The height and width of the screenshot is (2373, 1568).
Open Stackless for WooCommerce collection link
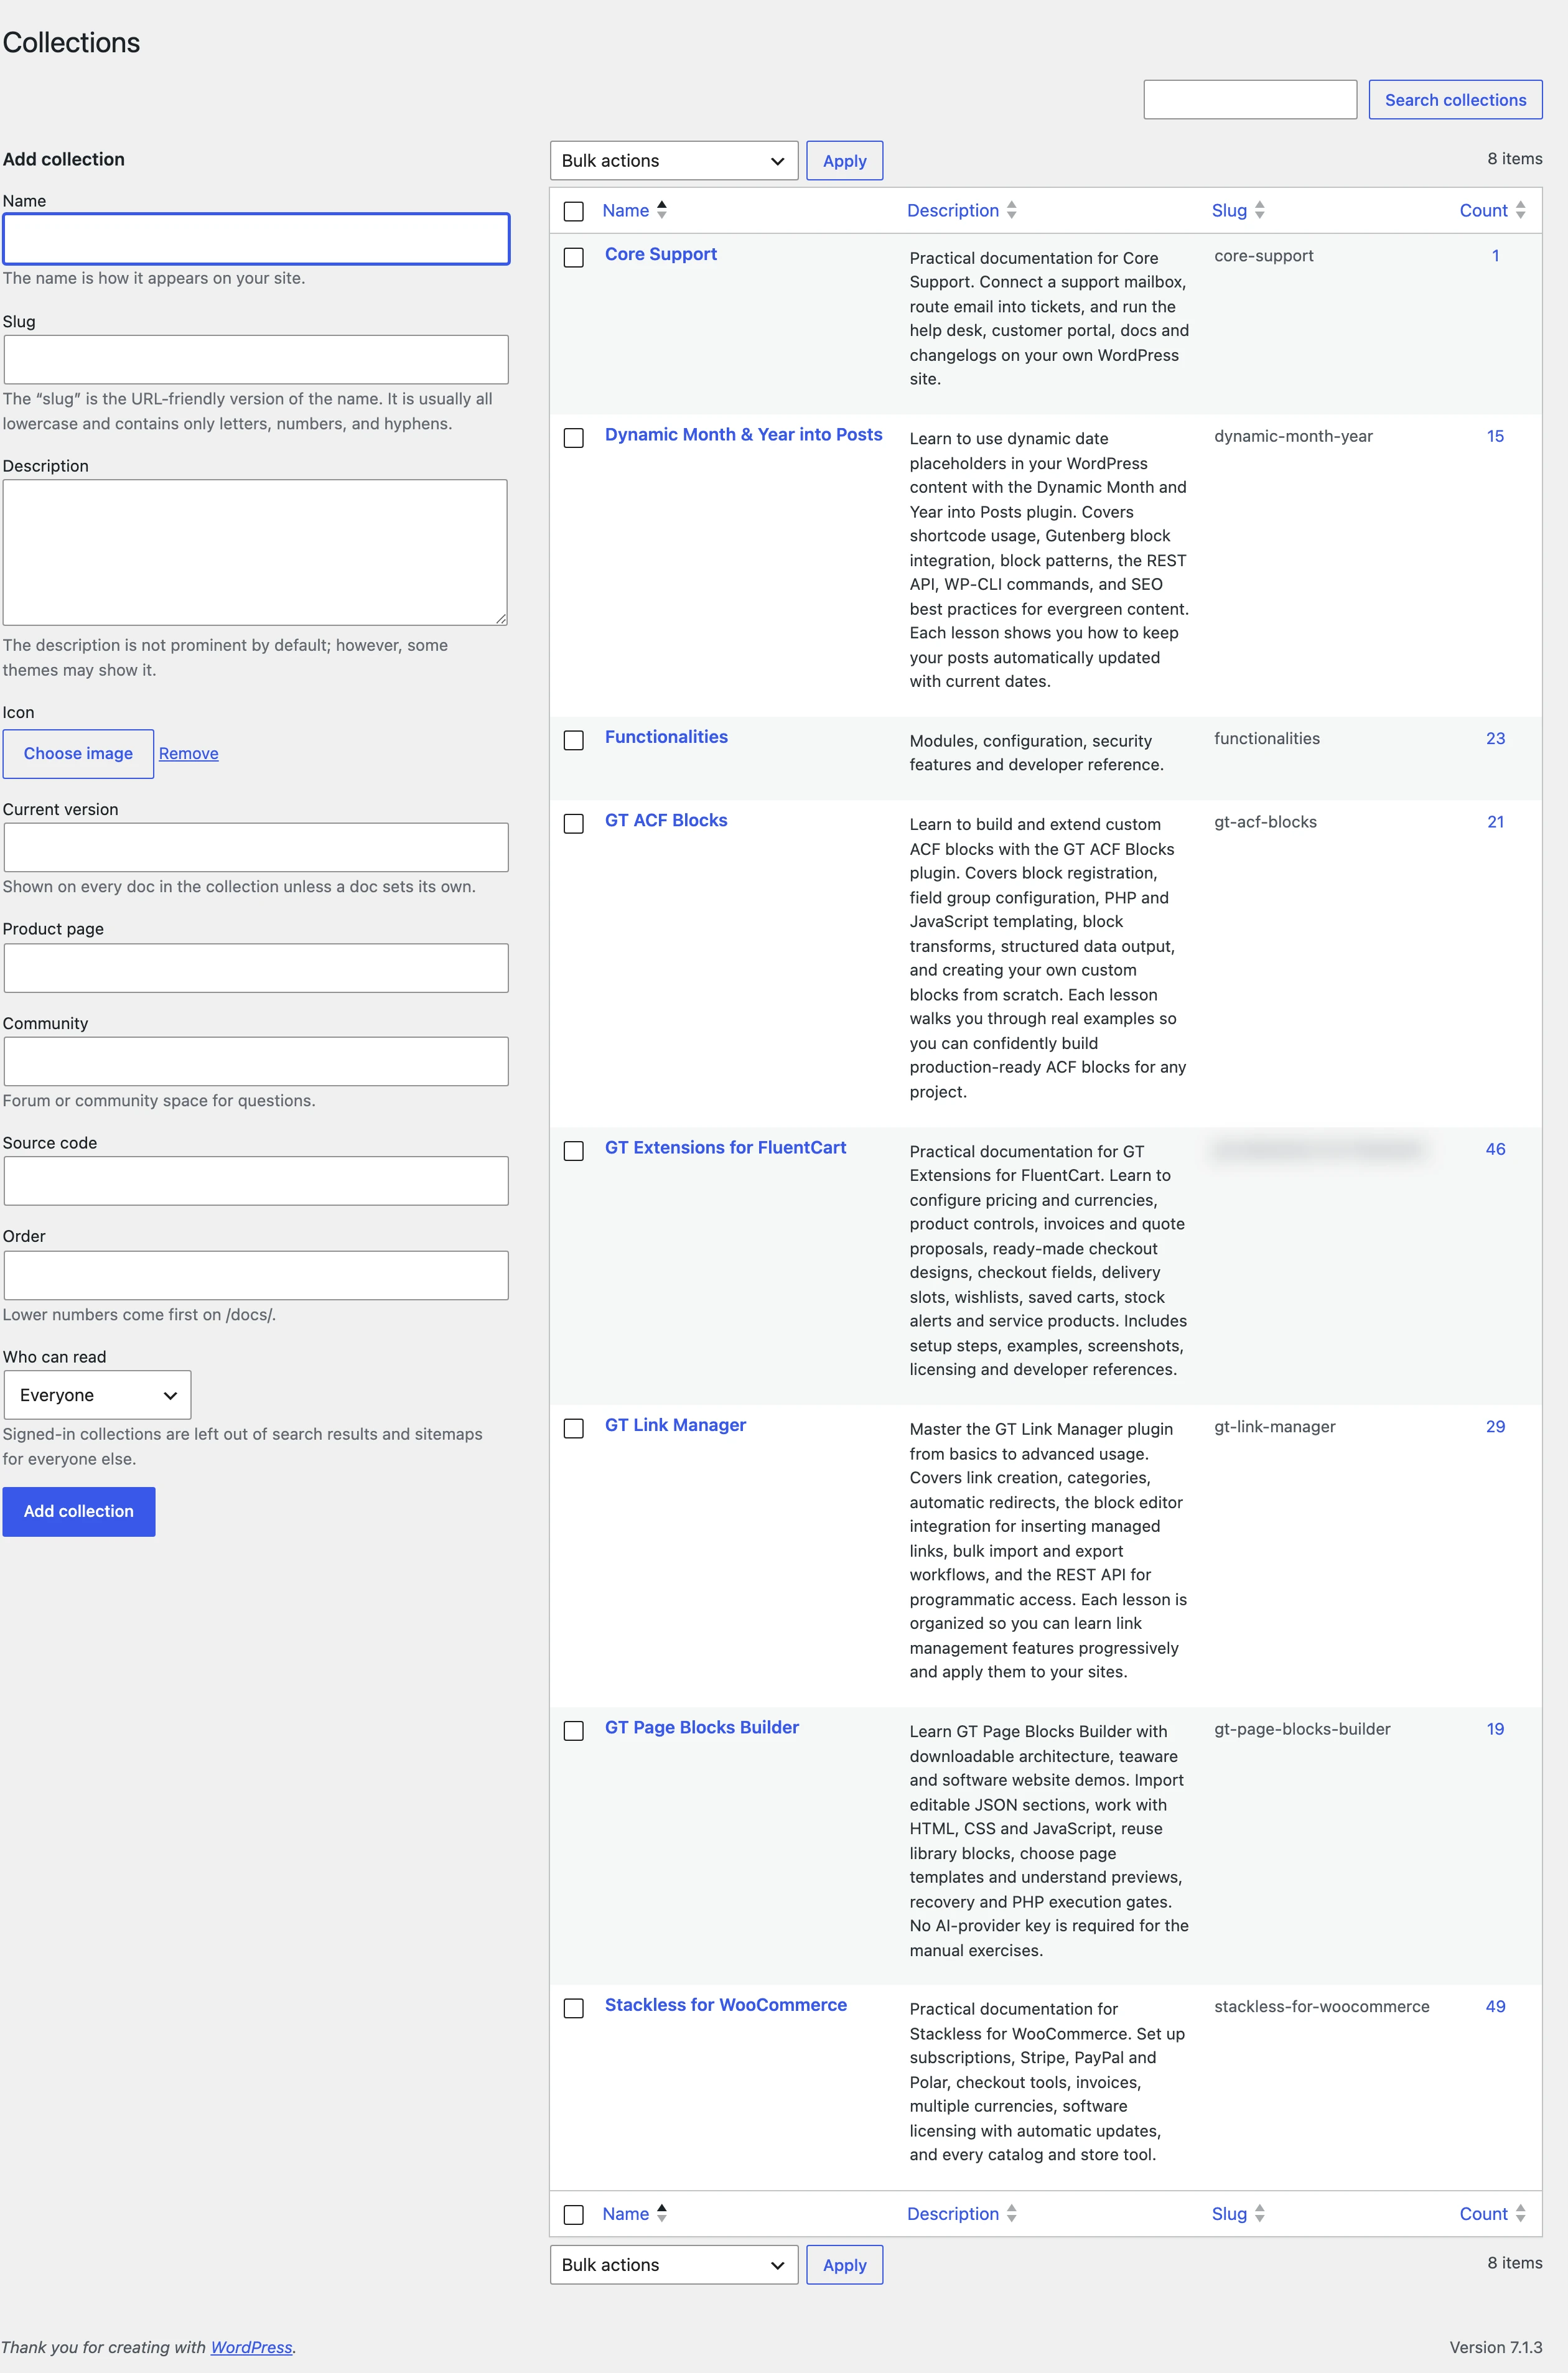(726, 2005)
